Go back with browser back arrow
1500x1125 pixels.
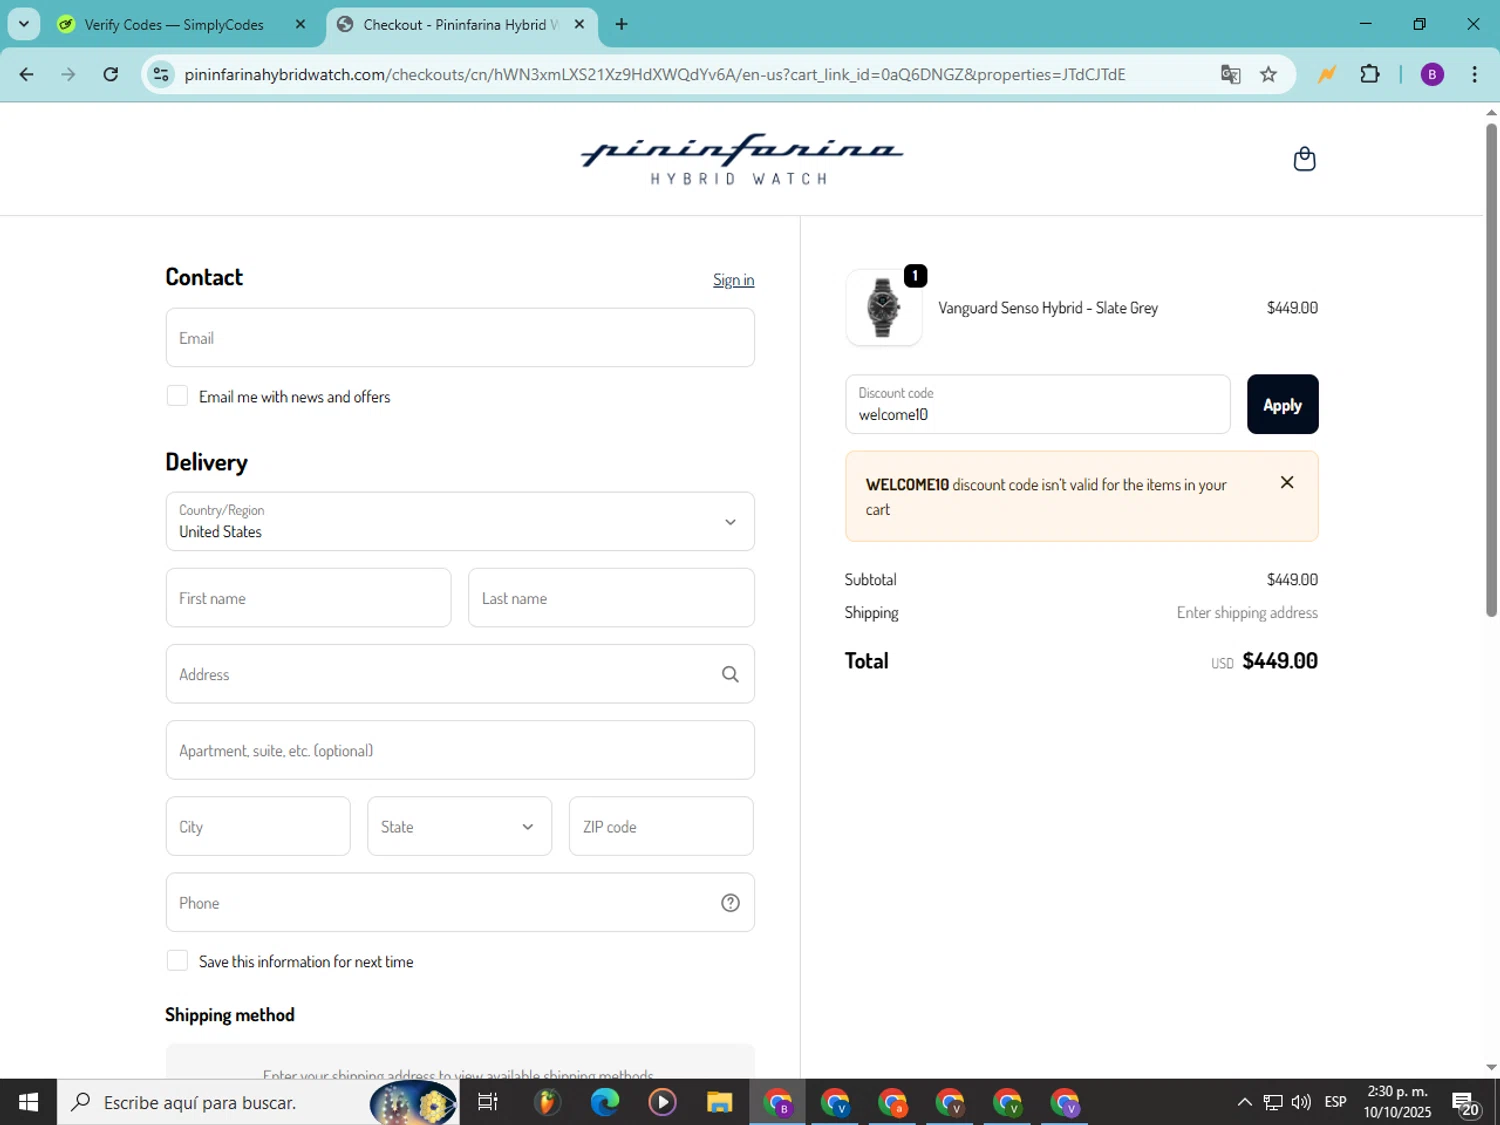point(27,74)
